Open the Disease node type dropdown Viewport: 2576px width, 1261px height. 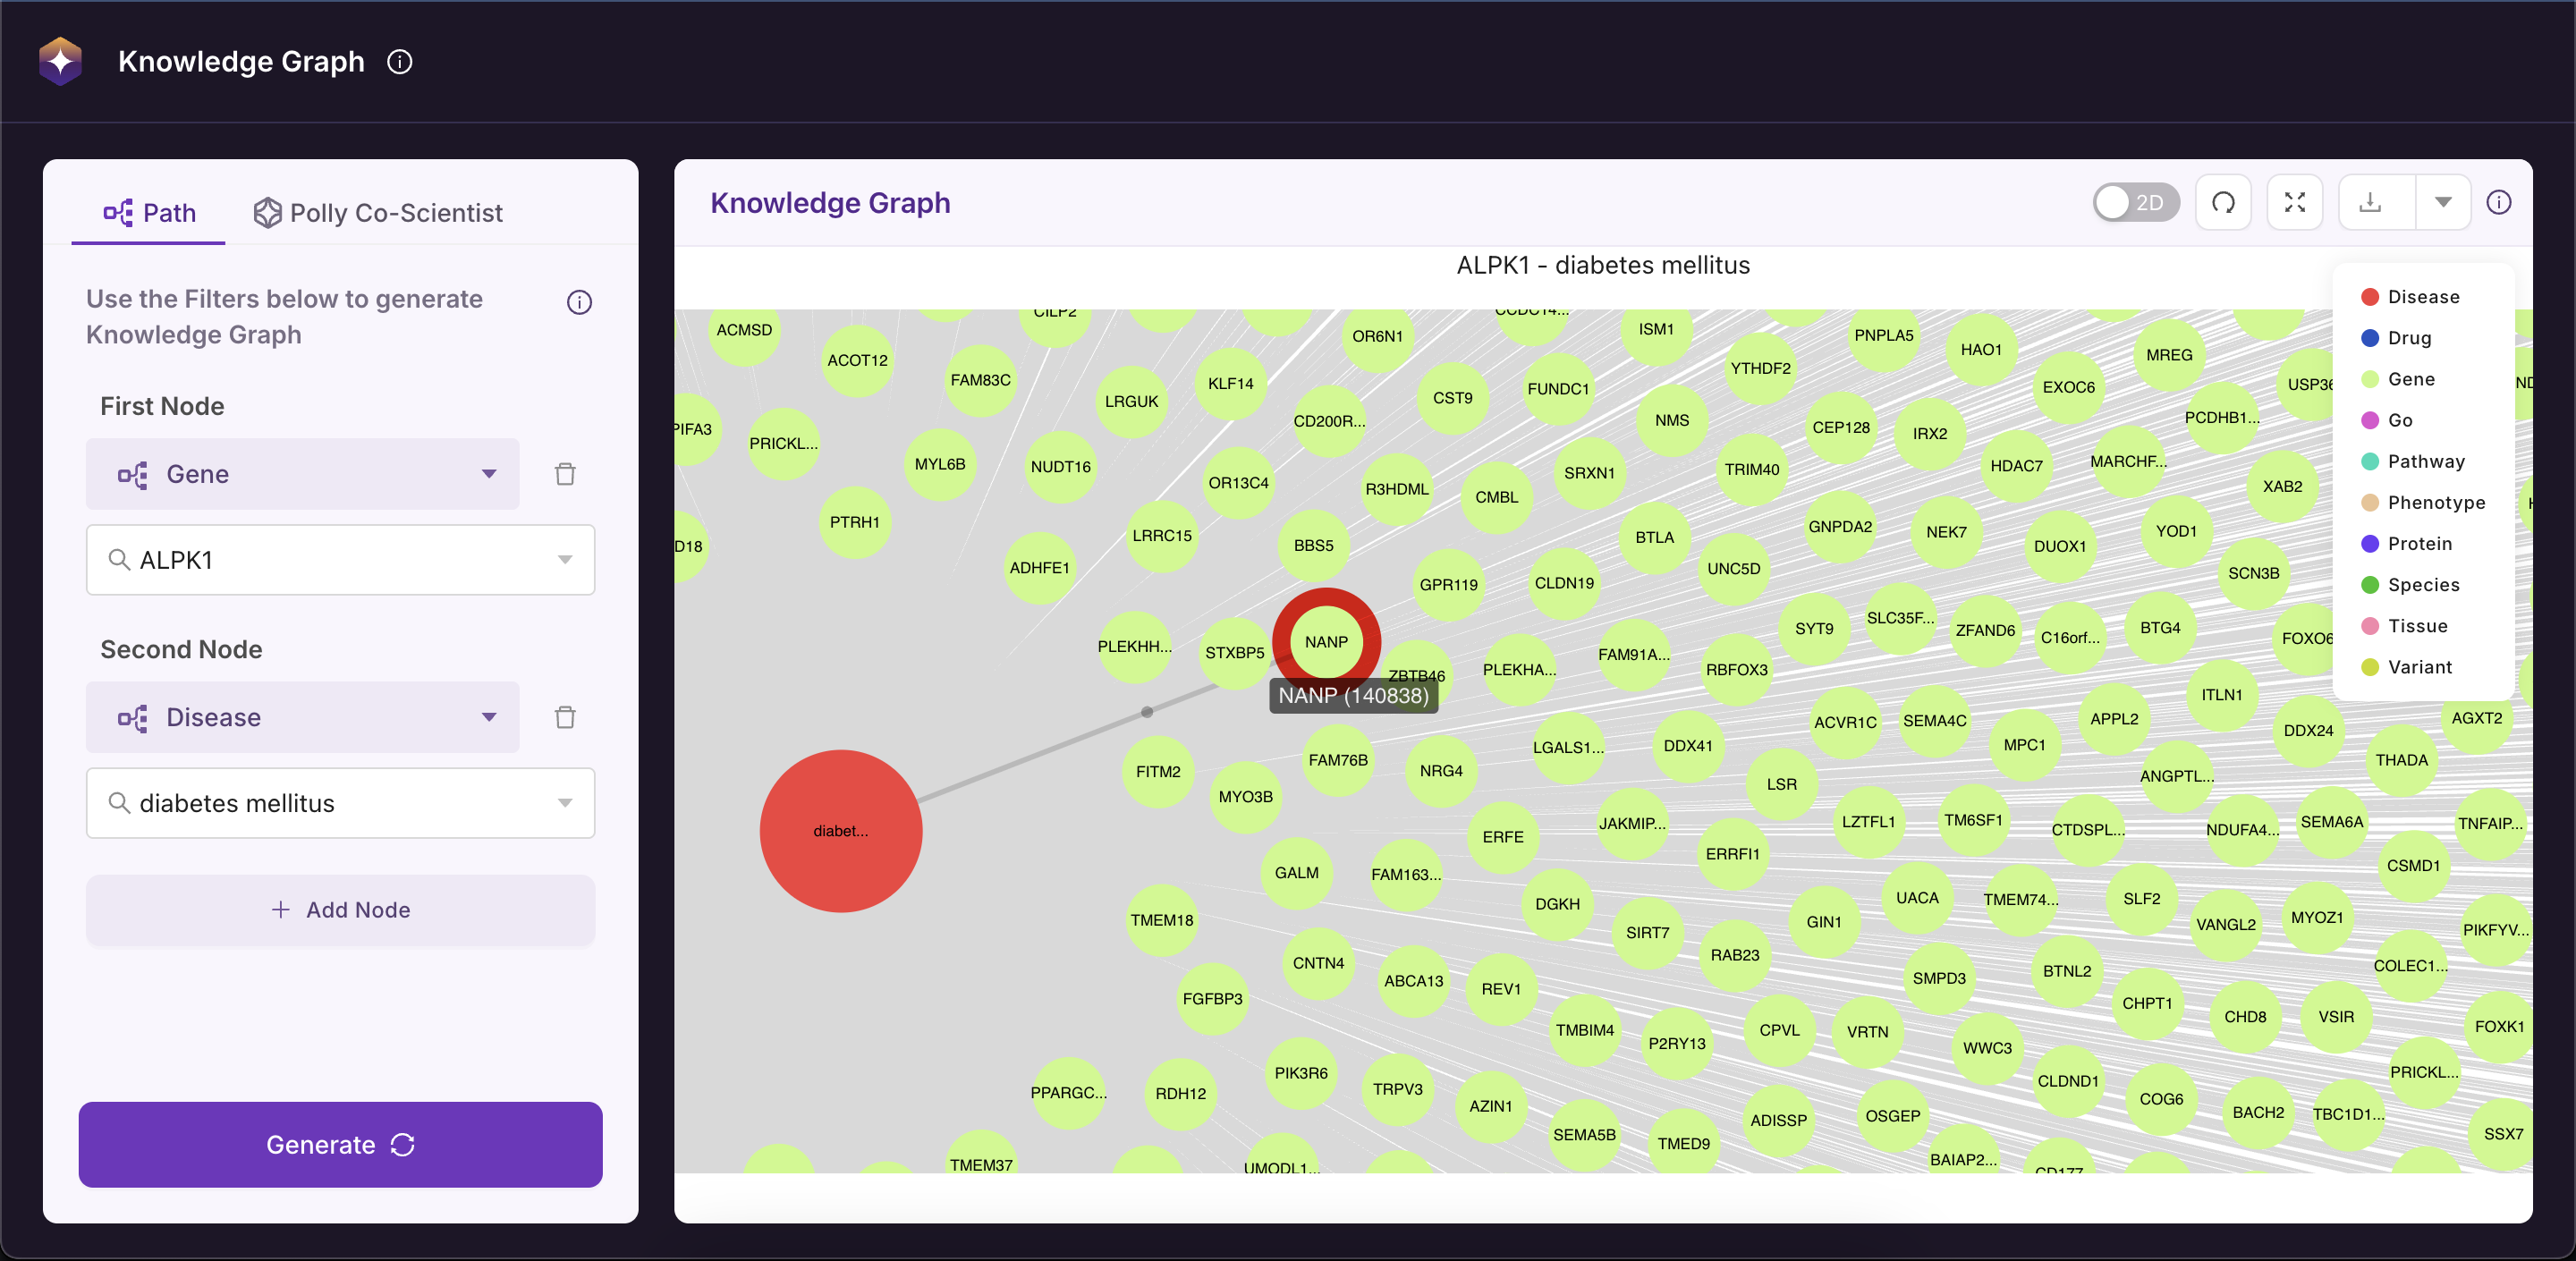click(303, 717)
